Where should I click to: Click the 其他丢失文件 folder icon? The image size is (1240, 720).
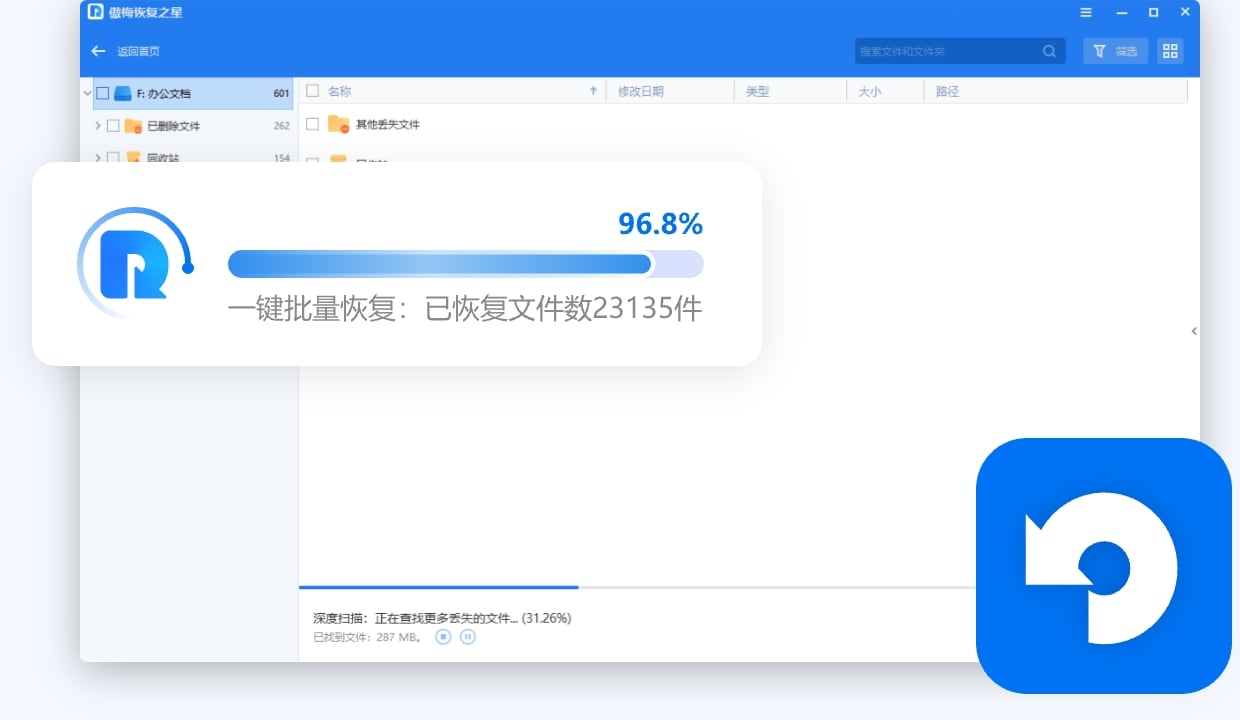pyautogui.click(x=338, y=125)
